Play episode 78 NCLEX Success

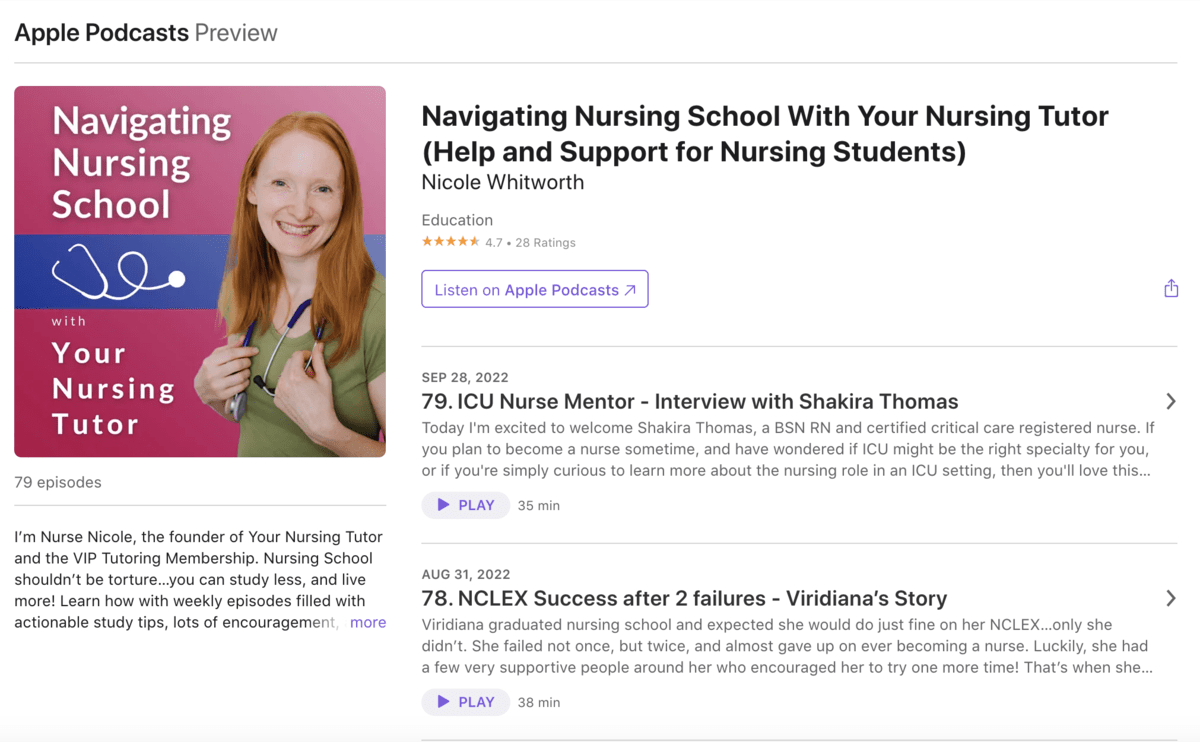[x=466, y=702]
